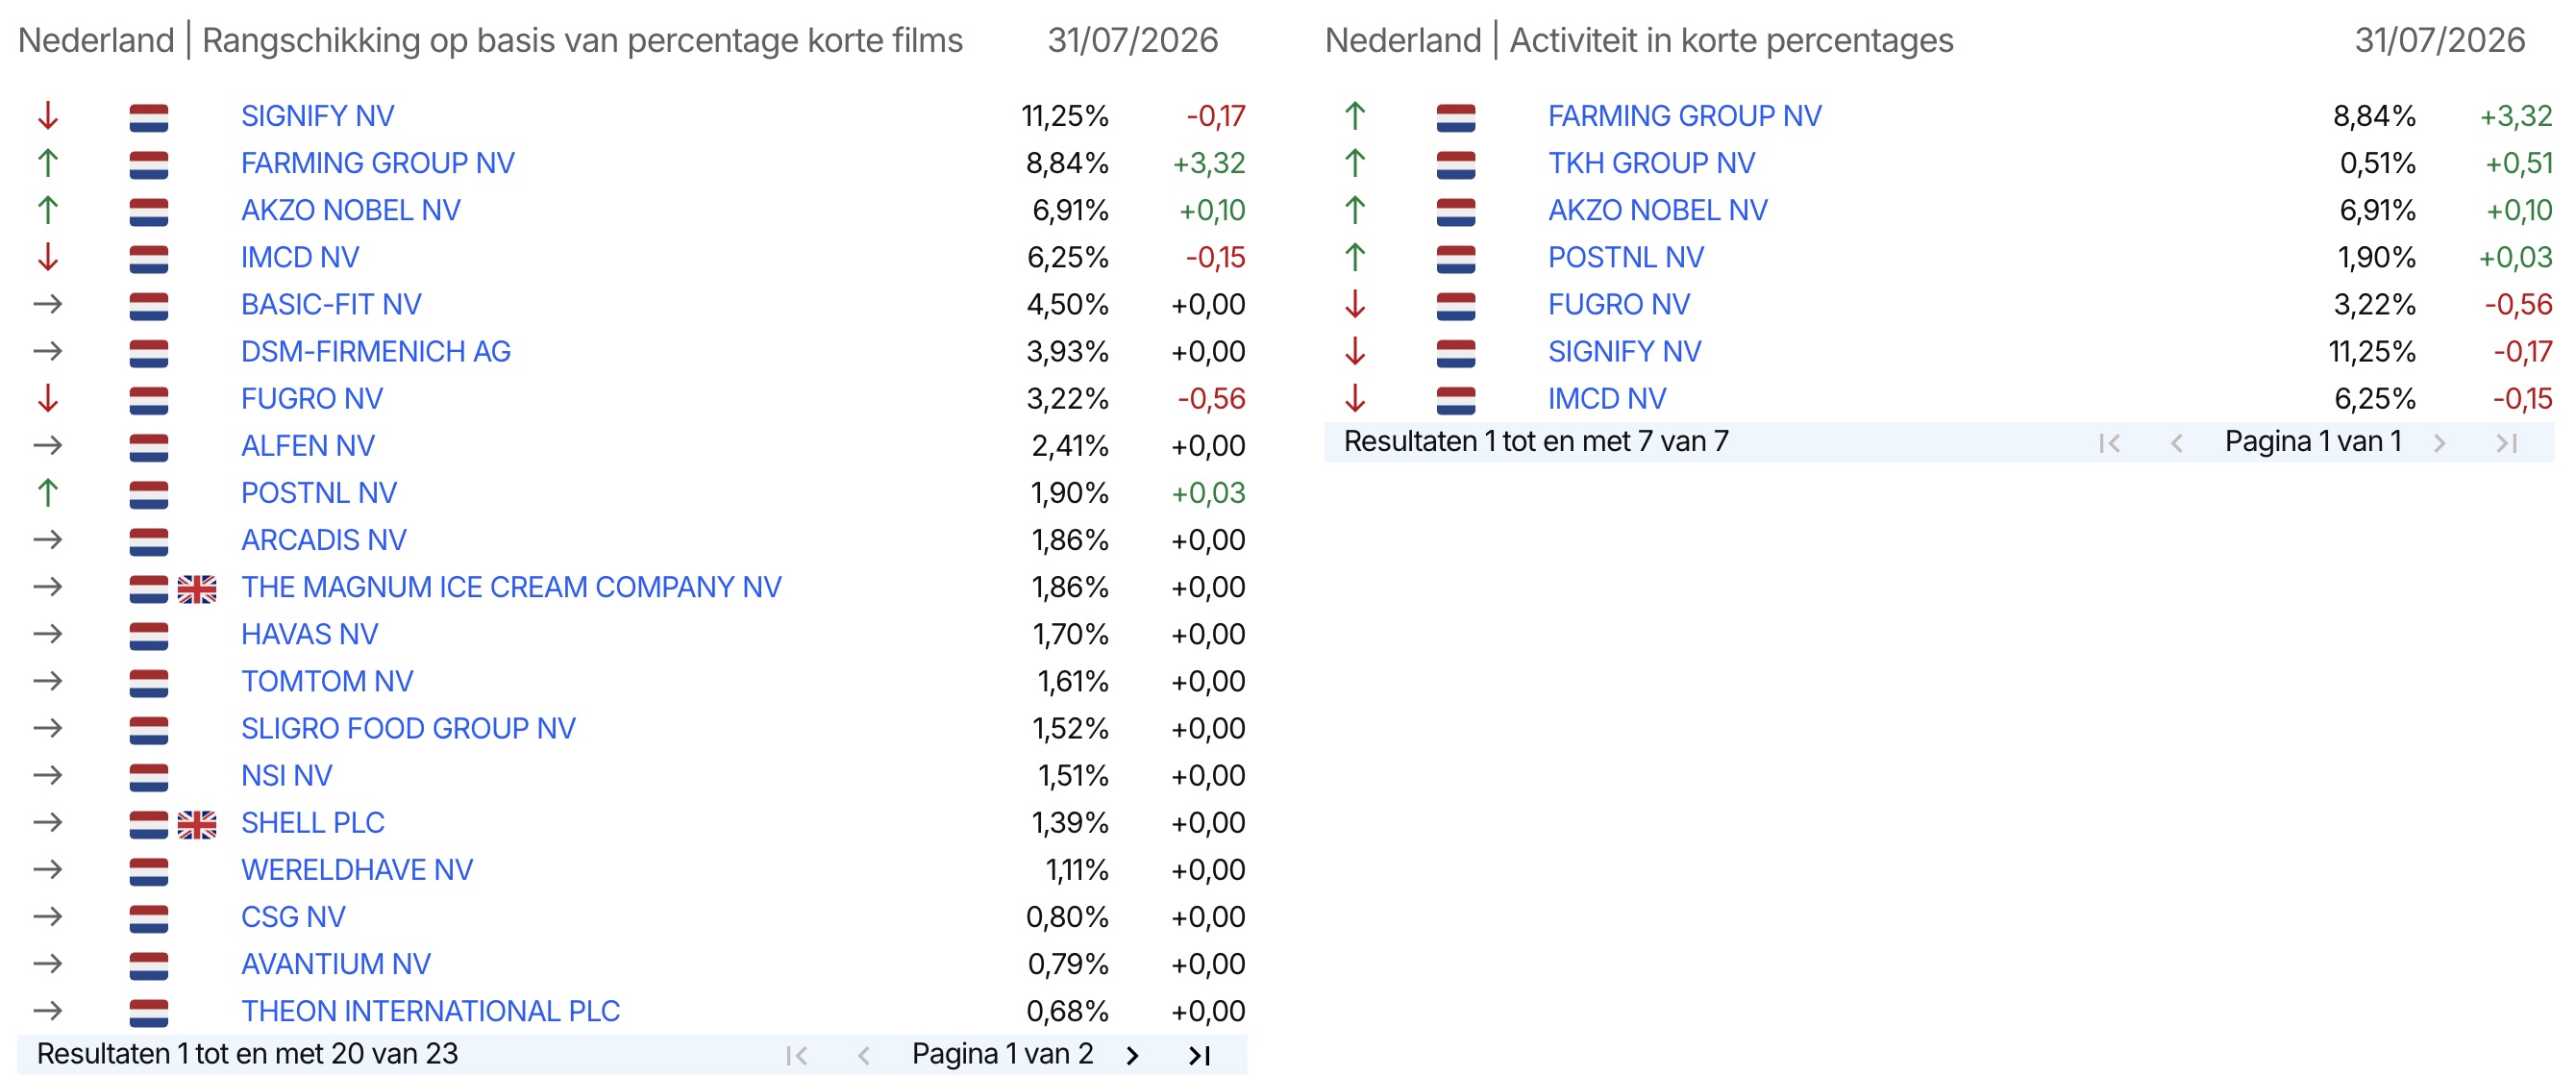Open TKH GROUP NV link
This screenshot has width=2576, height=1077.
click(1651, 163)
